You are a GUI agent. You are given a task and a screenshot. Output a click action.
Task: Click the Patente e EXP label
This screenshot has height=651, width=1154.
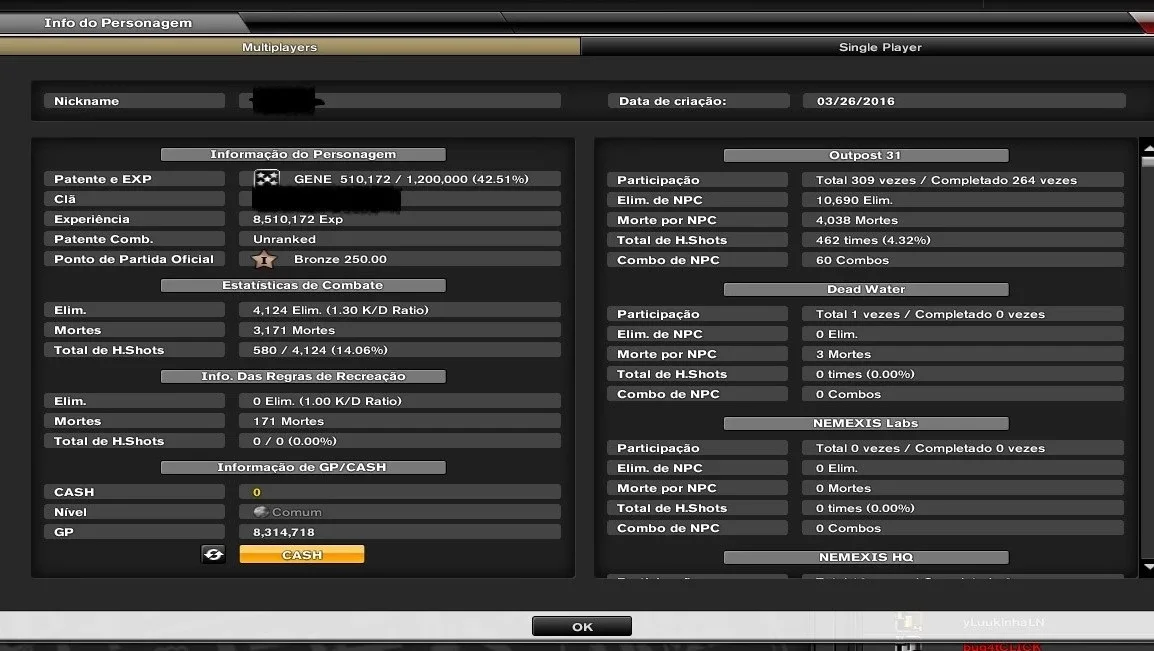coord(134,179)
